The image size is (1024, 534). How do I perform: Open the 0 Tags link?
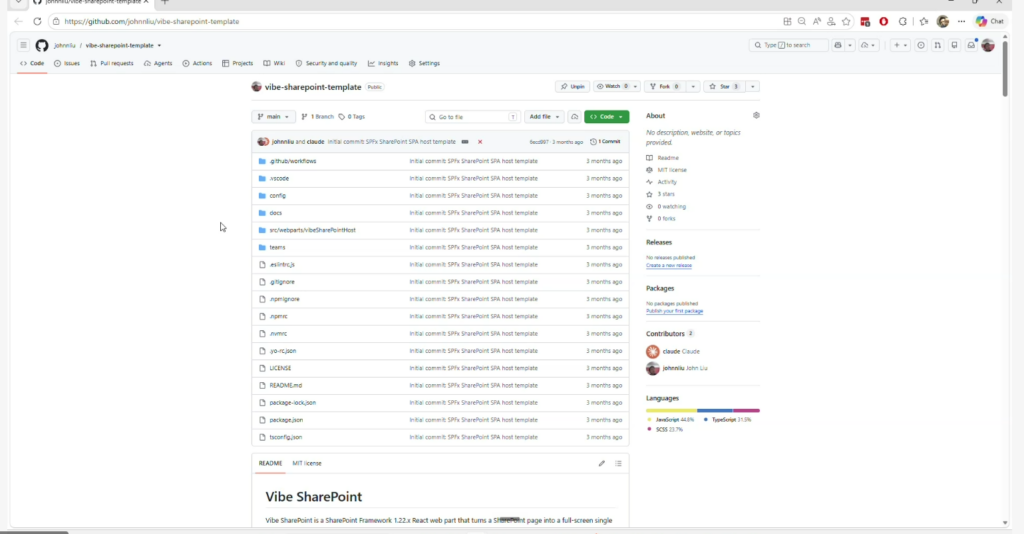(x=351, y=117)
